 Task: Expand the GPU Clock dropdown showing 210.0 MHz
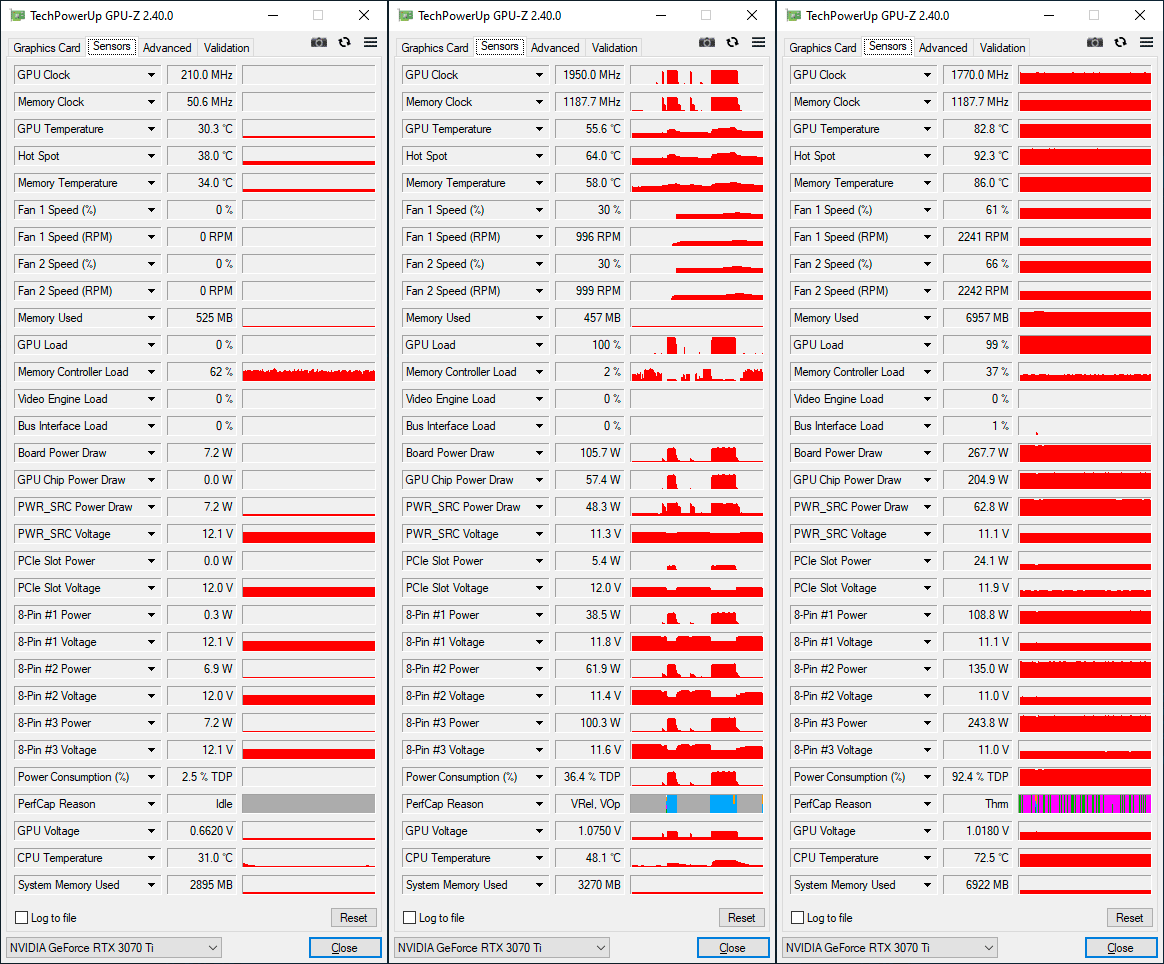click(x=152, y=75)
